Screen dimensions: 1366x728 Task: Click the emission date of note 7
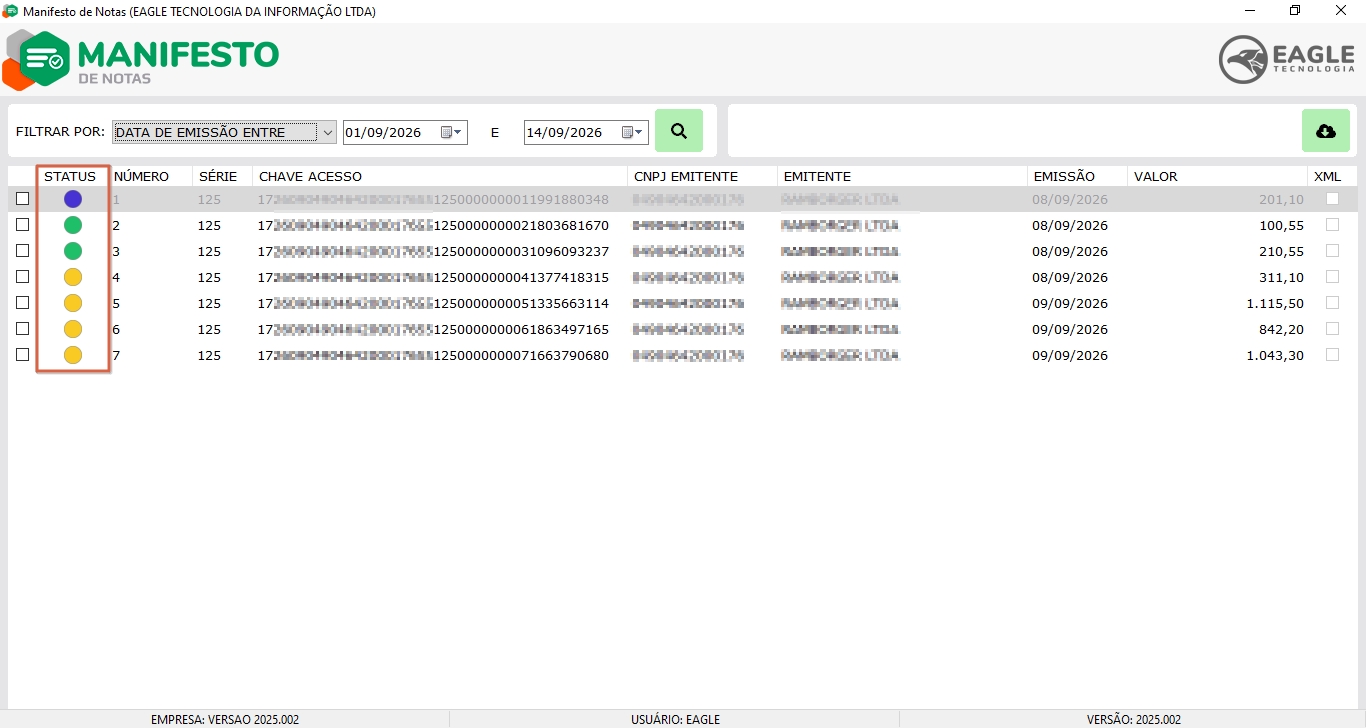(1070, 355)
